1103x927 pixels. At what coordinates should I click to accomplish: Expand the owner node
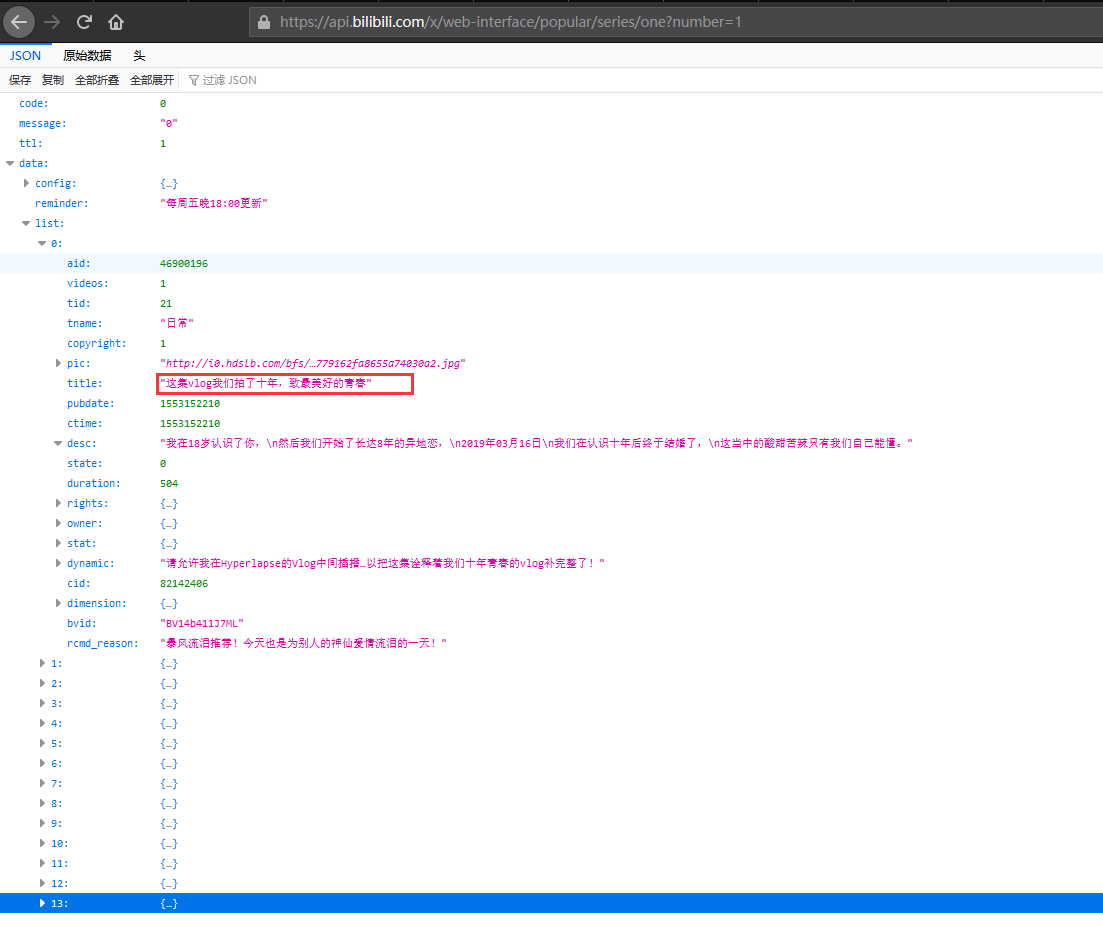[x=58, y=523]
